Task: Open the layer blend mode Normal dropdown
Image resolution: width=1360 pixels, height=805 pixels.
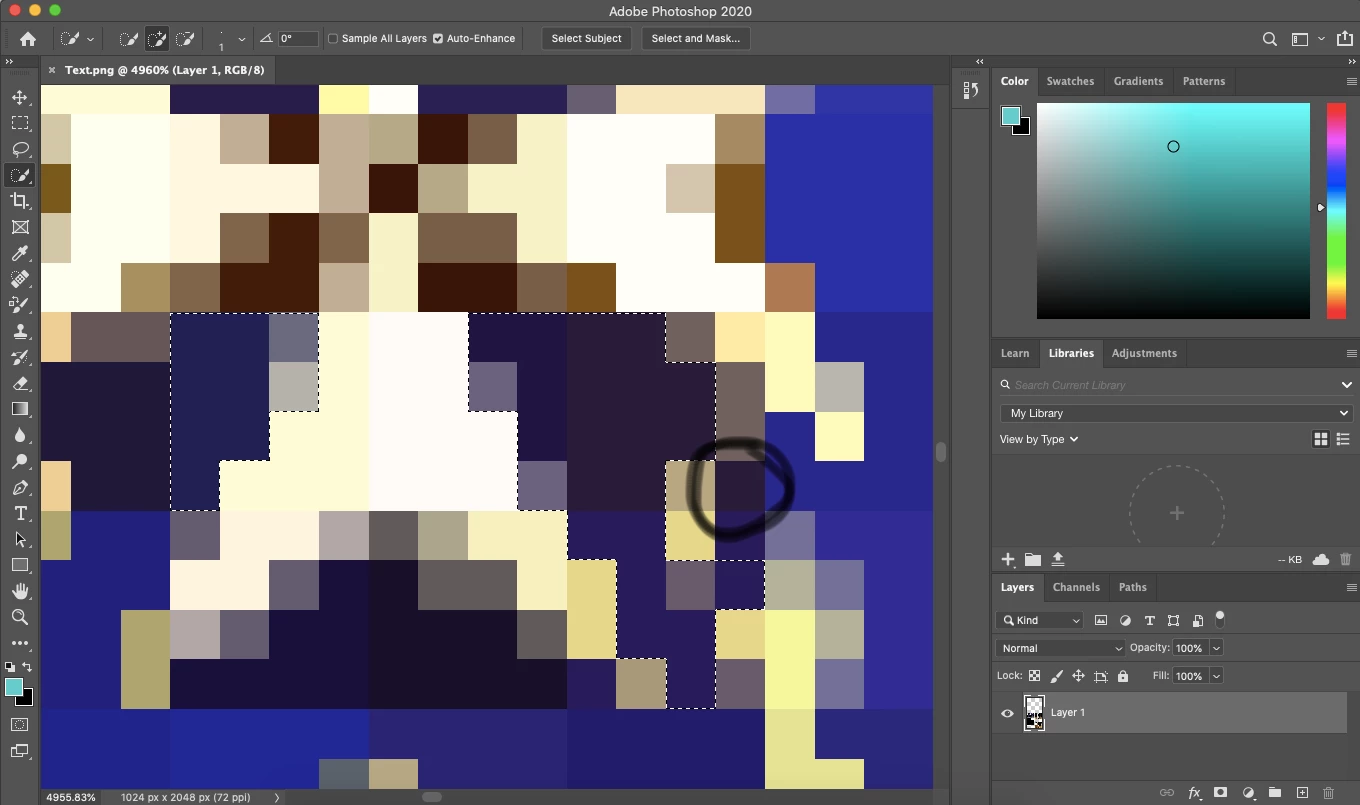Action: pyautogui.click(x=1060, y=648)
